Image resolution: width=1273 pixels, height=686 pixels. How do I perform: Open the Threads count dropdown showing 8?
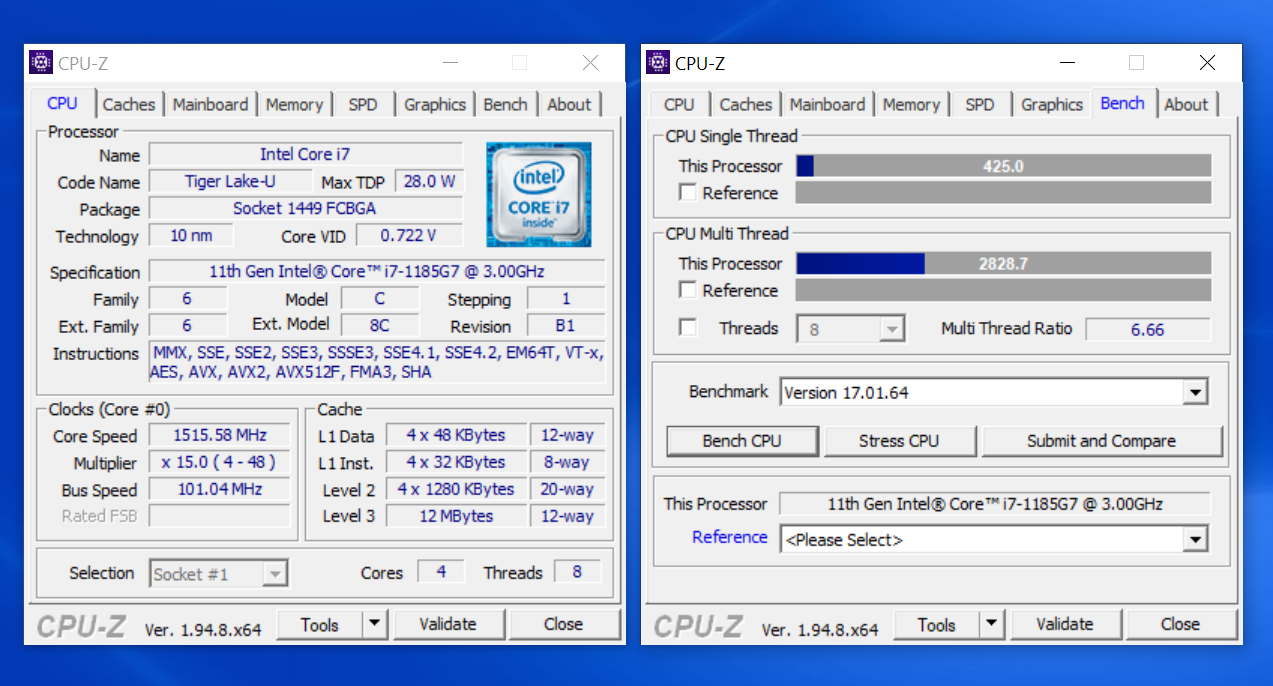coord(850,329)
